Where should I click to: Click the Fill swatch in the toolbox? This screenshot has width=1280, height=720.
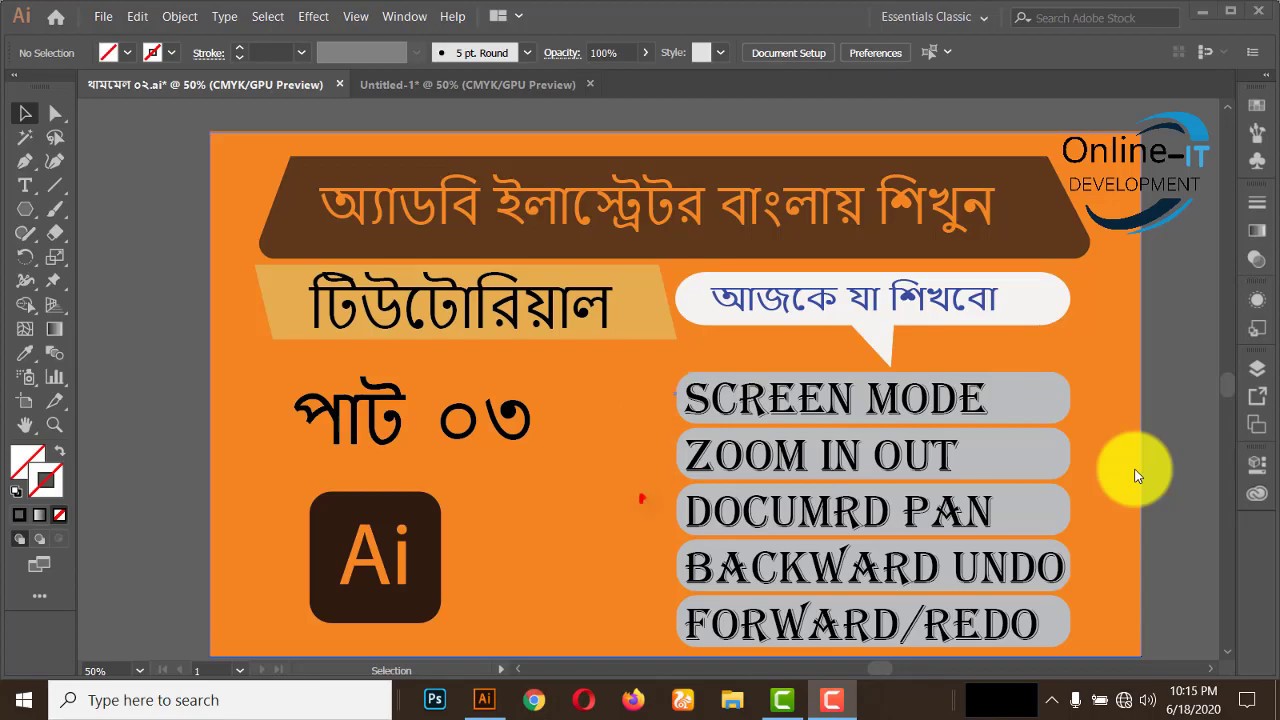click(x=27, y=463)
